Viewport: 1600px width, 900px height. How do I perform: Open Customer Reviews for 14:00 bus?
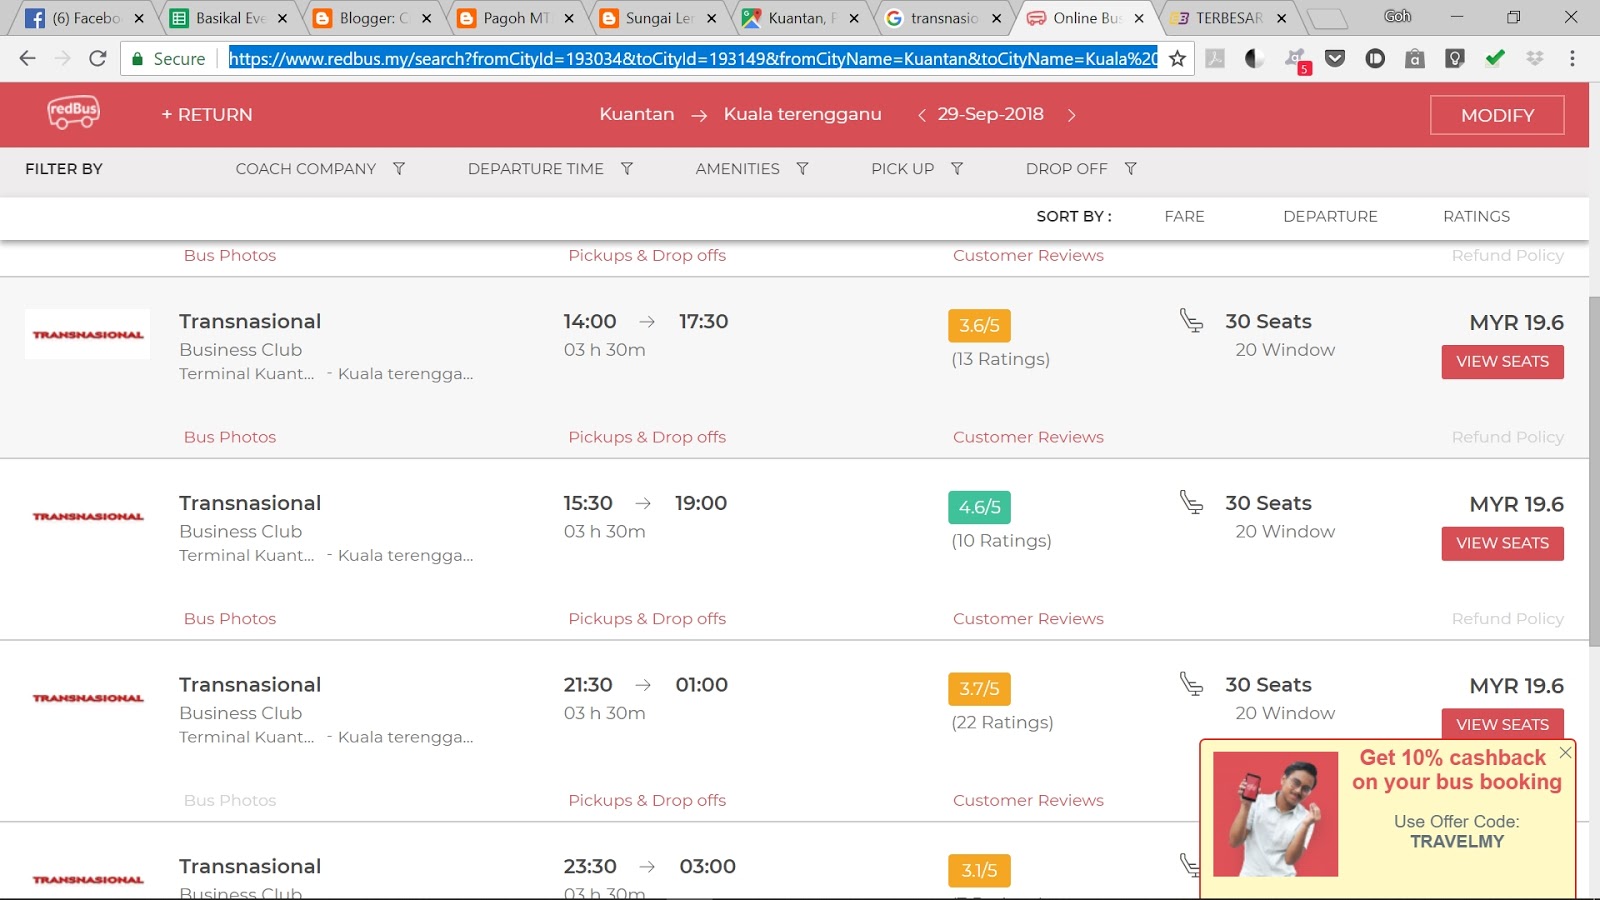click(1028, 437)
